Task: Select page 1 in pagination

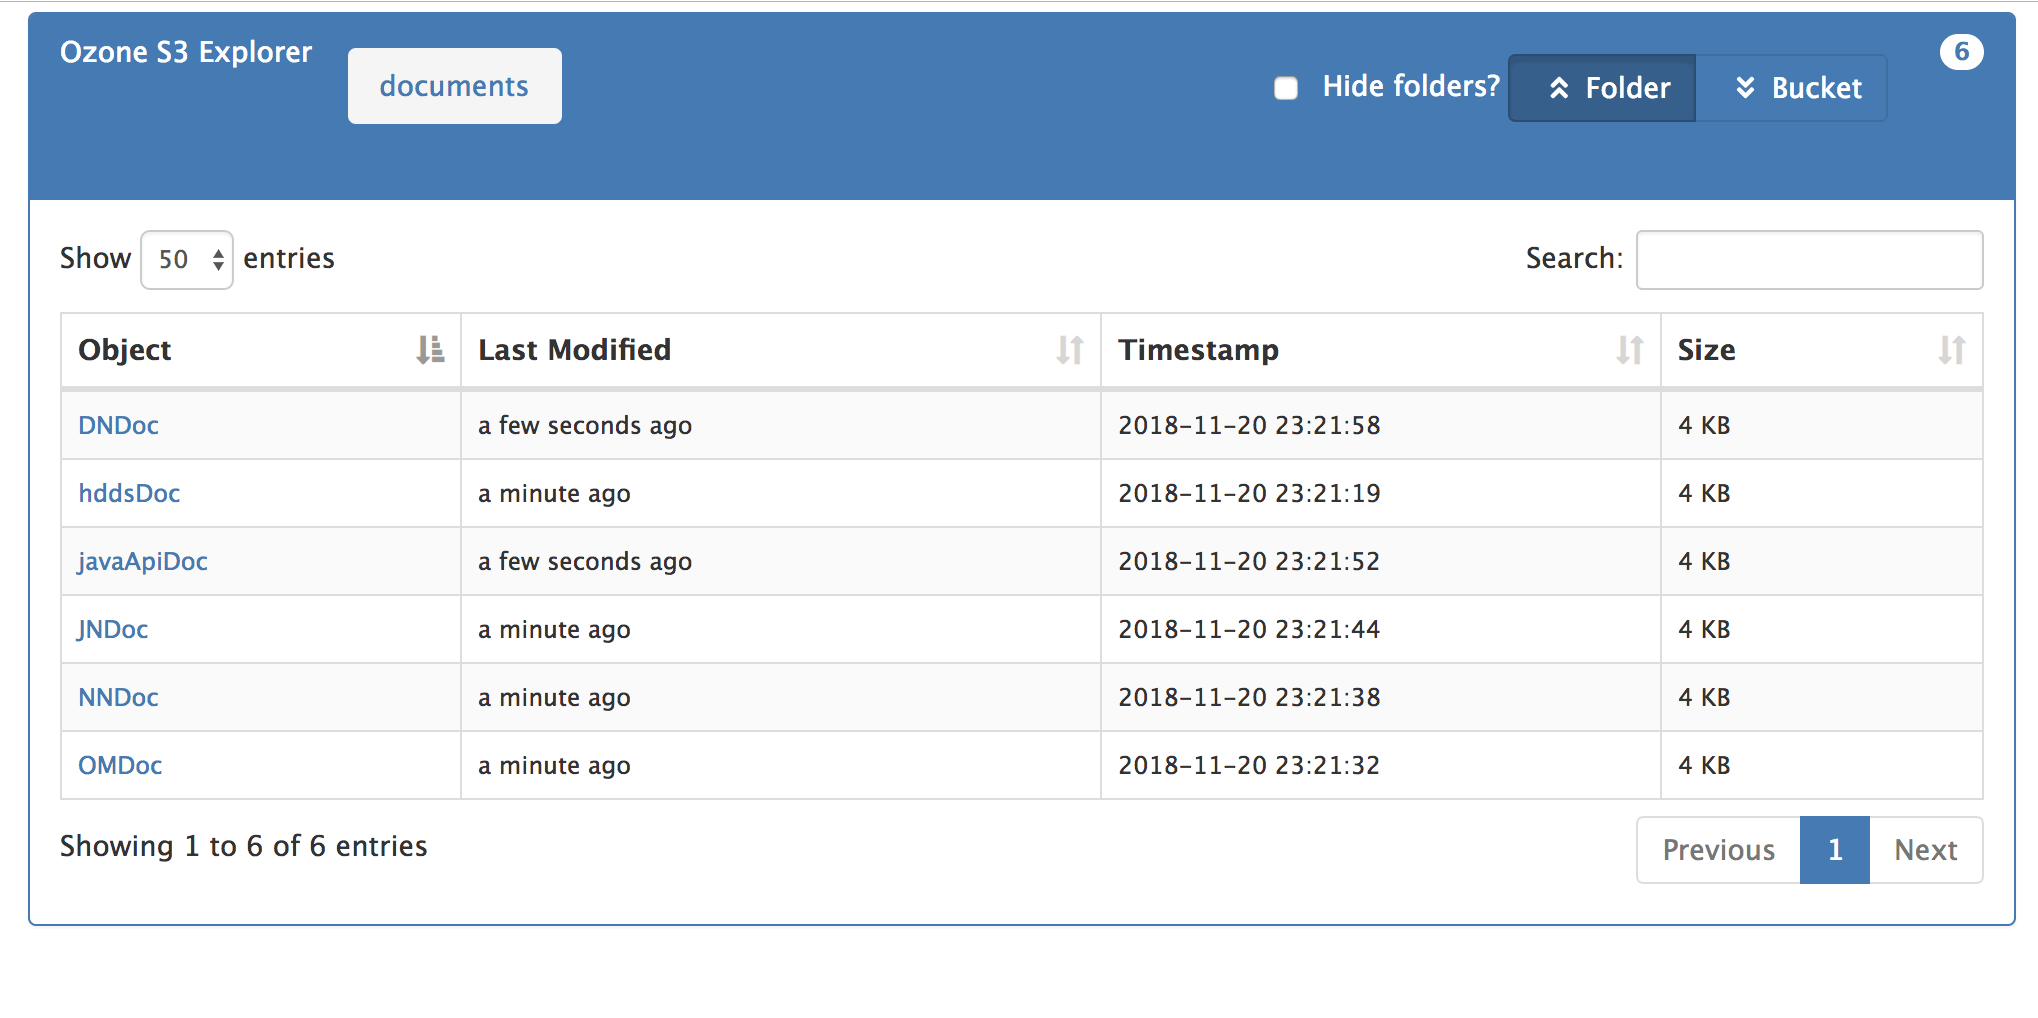Action: [x=1834, y=850]
